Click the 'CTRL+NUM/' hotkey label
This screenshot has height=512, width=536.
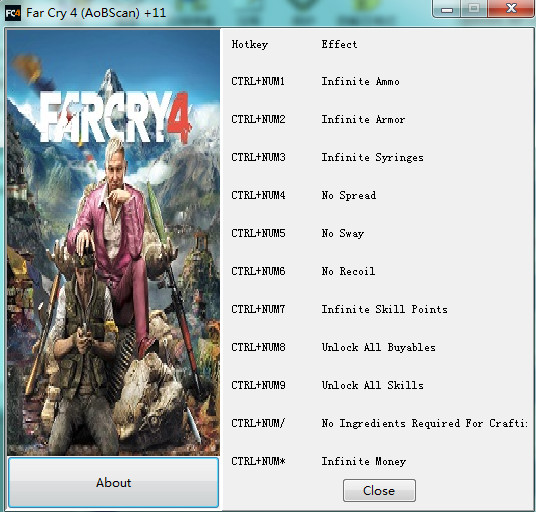click(x=258, y=423)
